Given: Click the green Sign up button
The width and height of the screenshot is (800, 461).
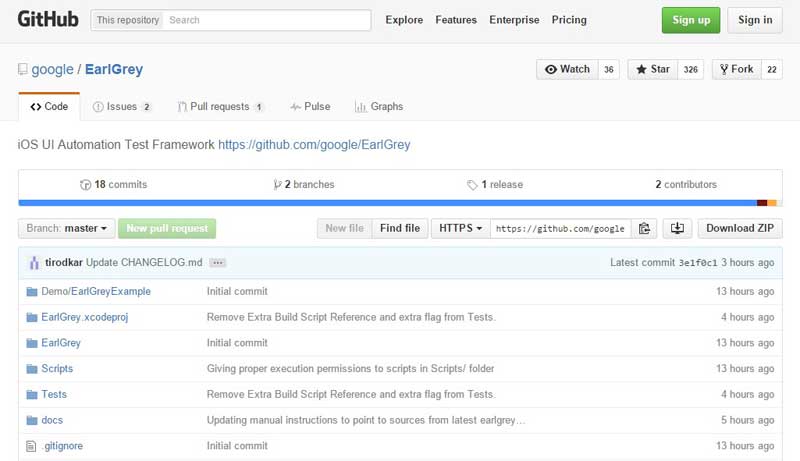Looking at the screenshot, I should tap(691, 20).
